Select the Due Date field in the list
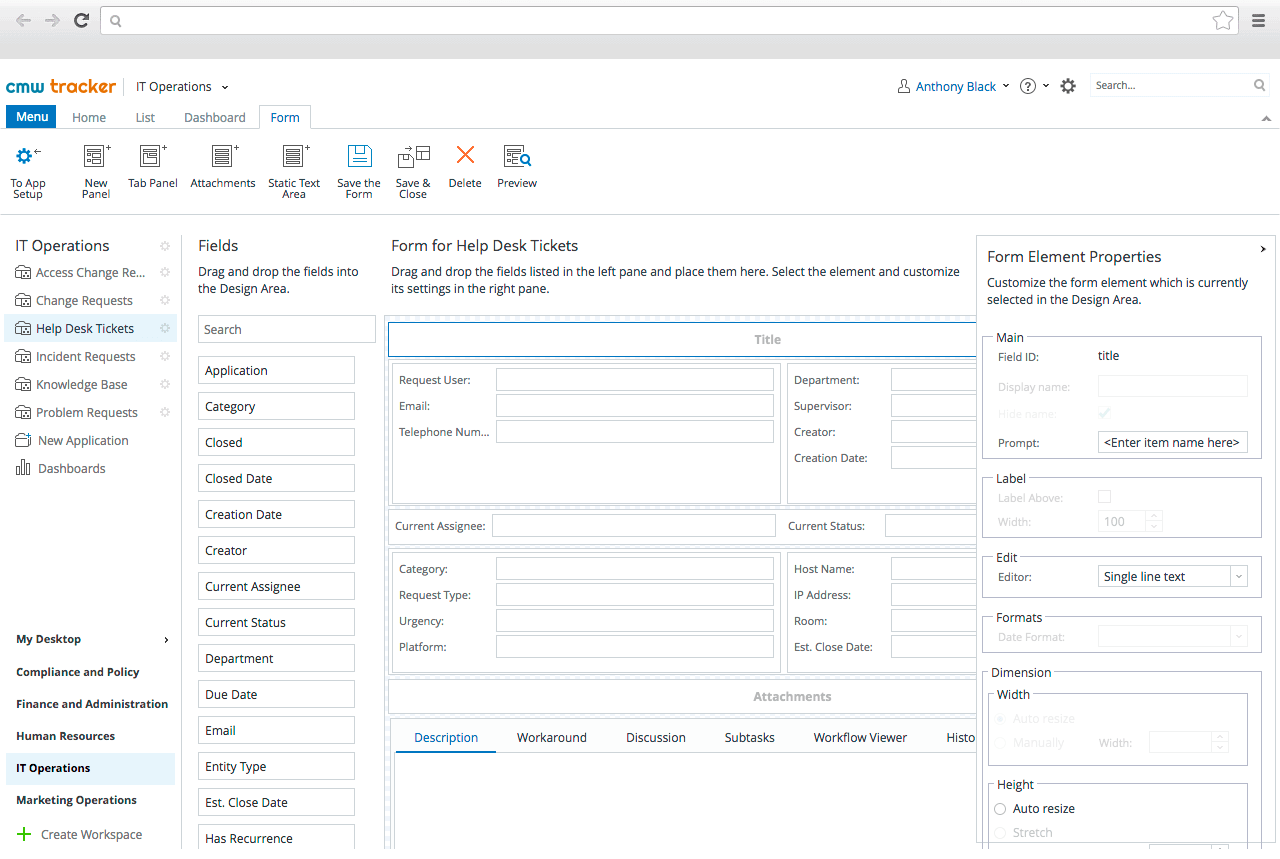1280x859 pixels. pos(276,694)
